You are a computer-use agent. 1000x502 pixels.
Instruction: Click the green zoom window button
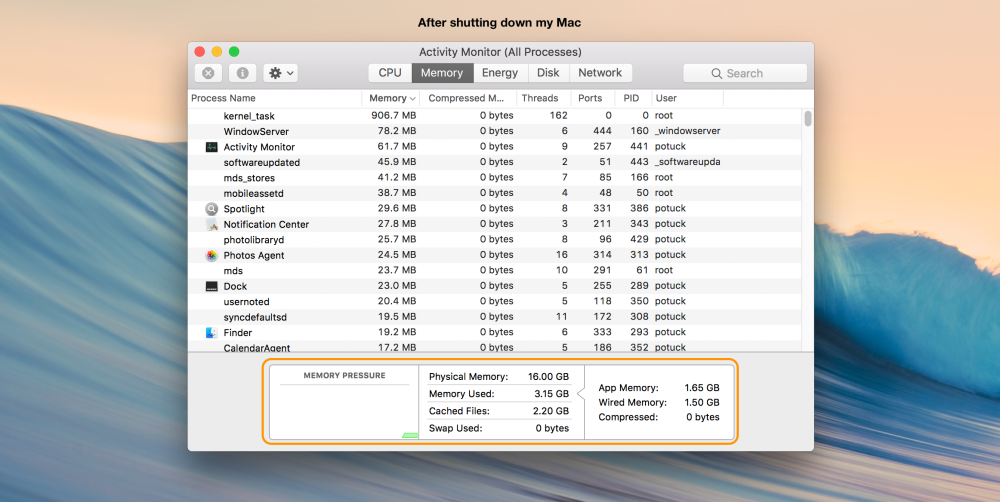(x=234, y=52)
